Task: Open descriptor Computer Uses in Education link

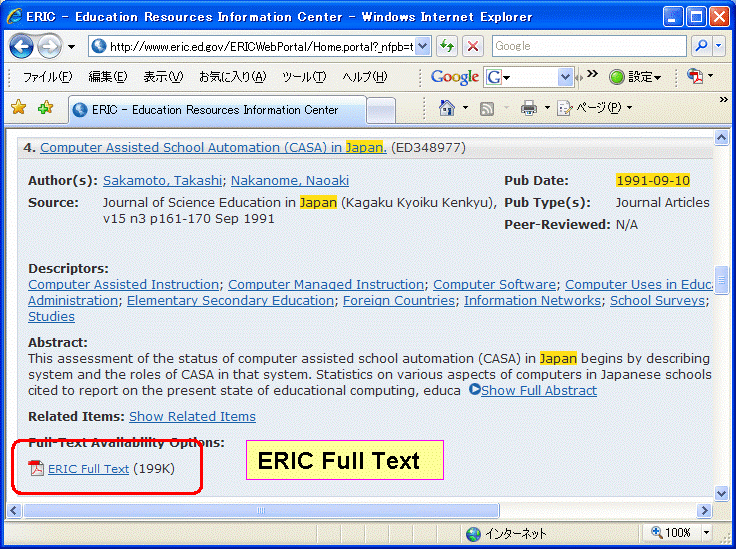Action: (x=639, y=284)
